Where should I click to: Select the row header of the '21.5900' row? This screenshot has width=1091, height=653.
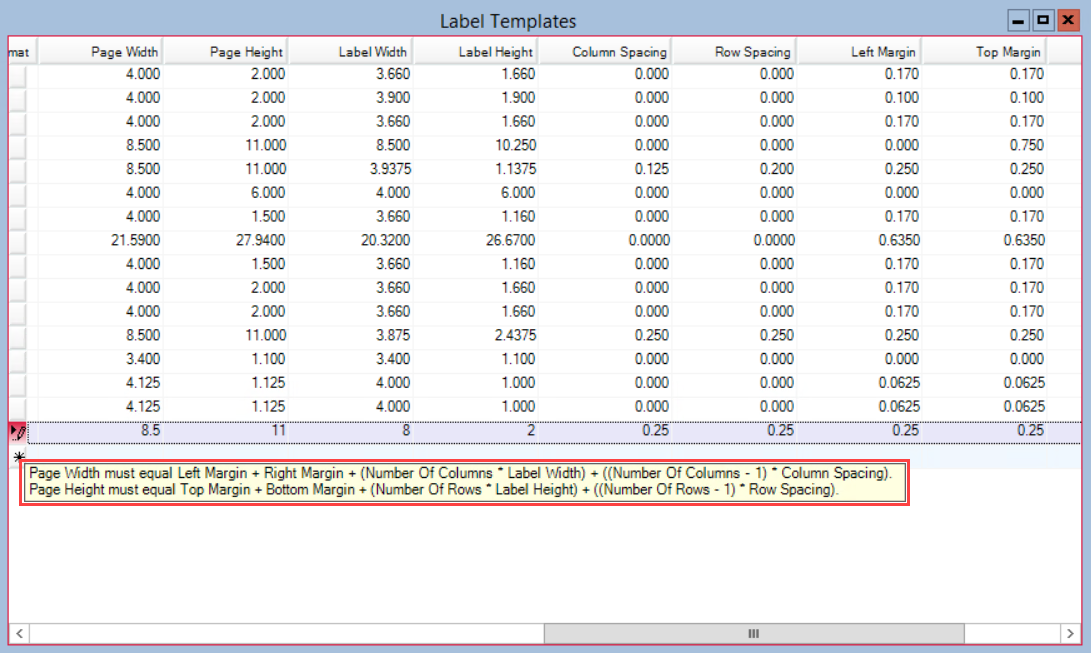(17, 242)
